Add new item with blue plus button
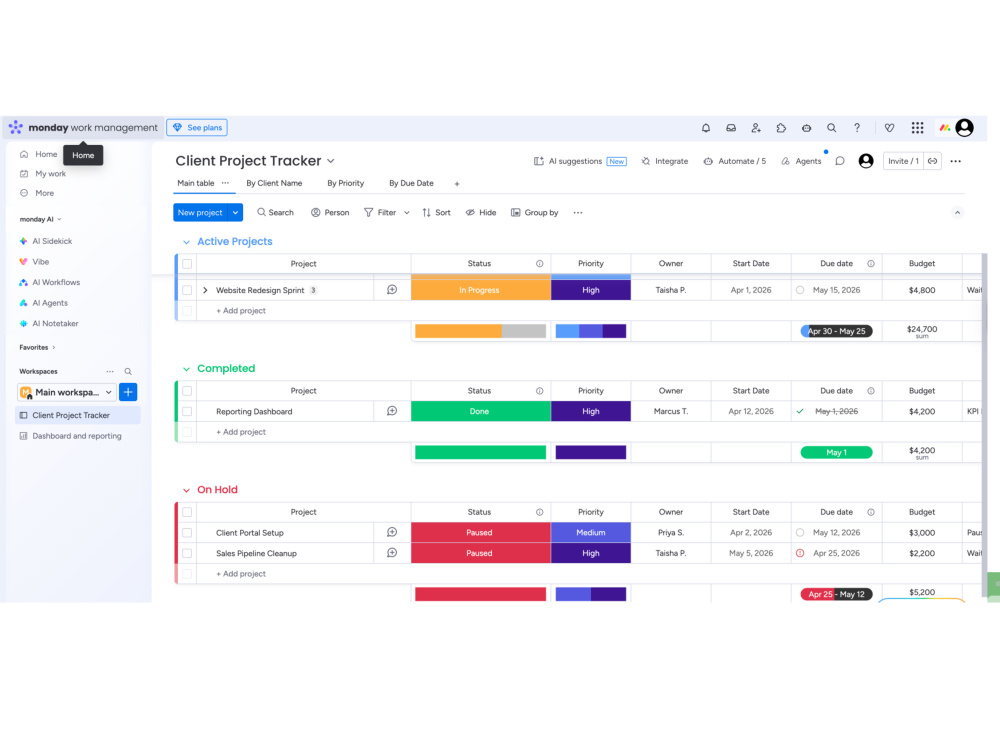 [x=128, y=392]
